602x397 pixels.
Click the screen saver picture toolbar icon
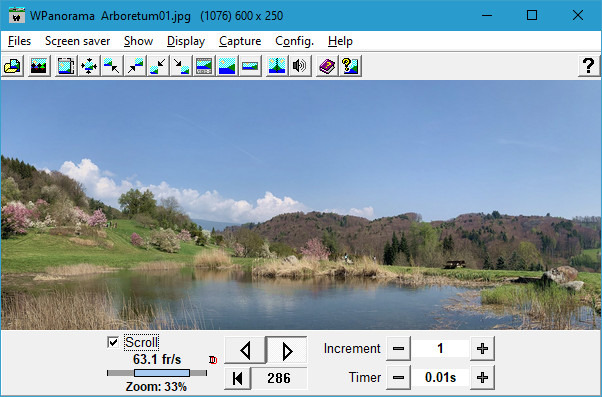39,66
